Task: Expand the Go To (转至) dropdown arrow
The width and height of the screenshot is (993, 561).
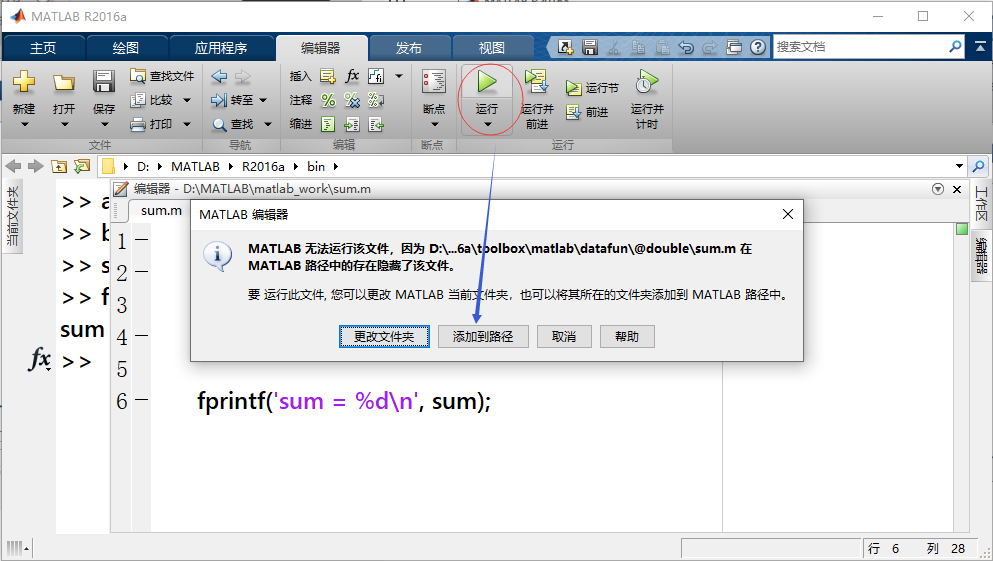Action: click(x=263, y=100)
